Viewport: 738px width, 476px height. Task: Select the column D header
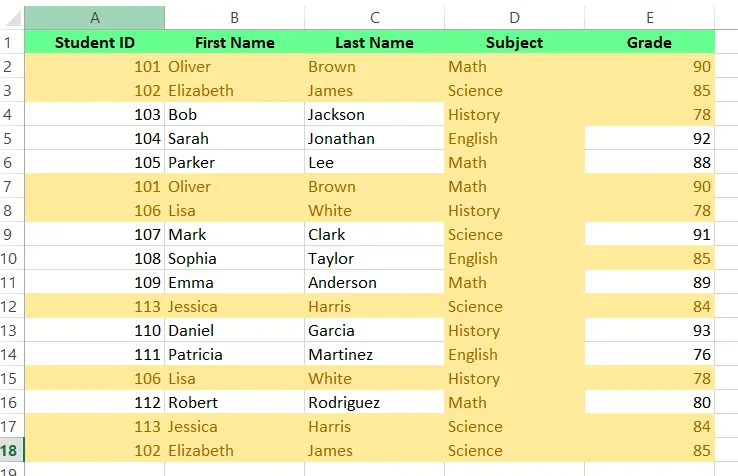pos(515,18)
